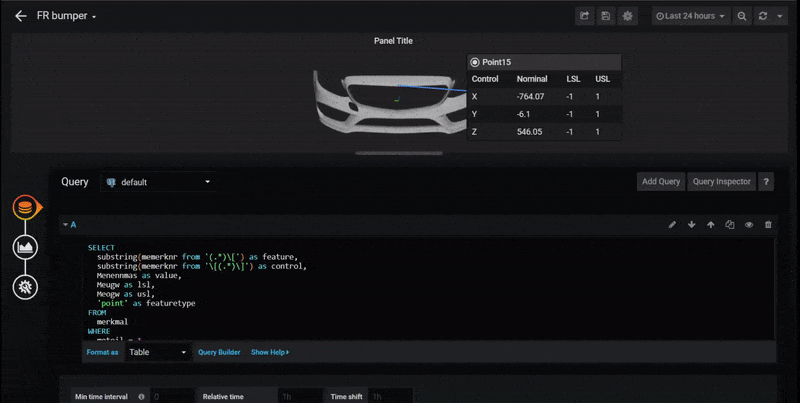
Task: Click the Panel Title heading
Action: [393, 41]
